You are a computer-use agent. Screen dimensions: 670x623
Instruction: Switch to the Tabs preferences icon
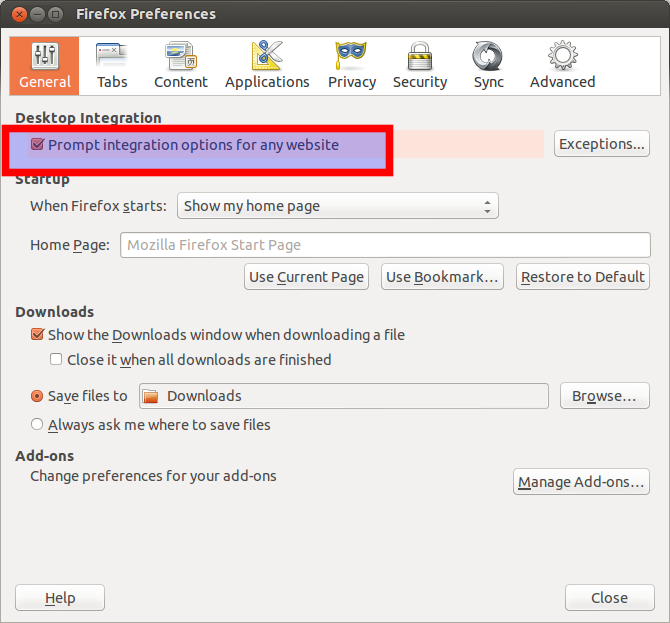coord(112,57)
